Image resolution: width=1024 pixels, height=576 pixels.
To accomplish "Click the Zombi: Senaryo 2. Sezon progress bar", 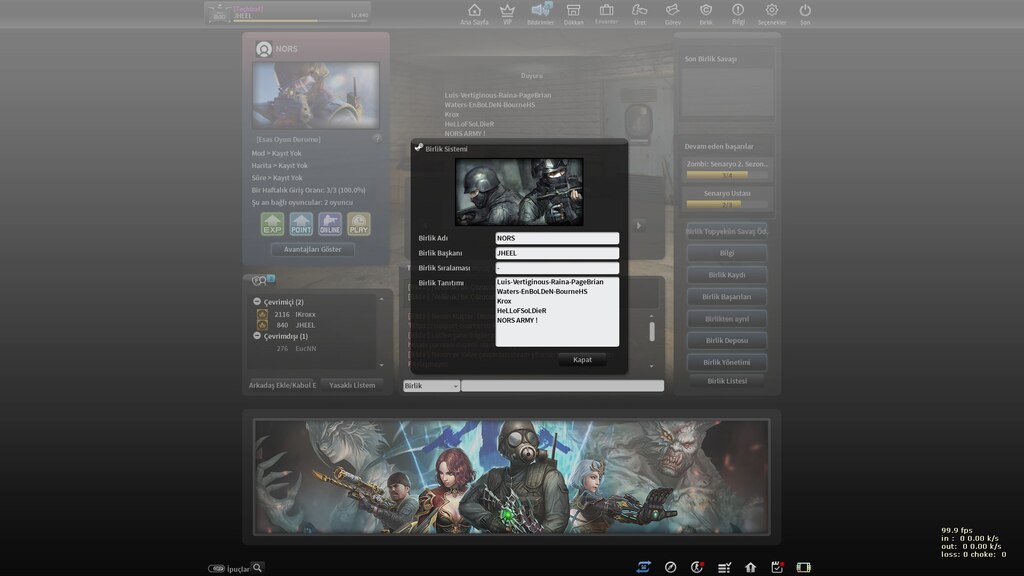I will pos(727,175).
